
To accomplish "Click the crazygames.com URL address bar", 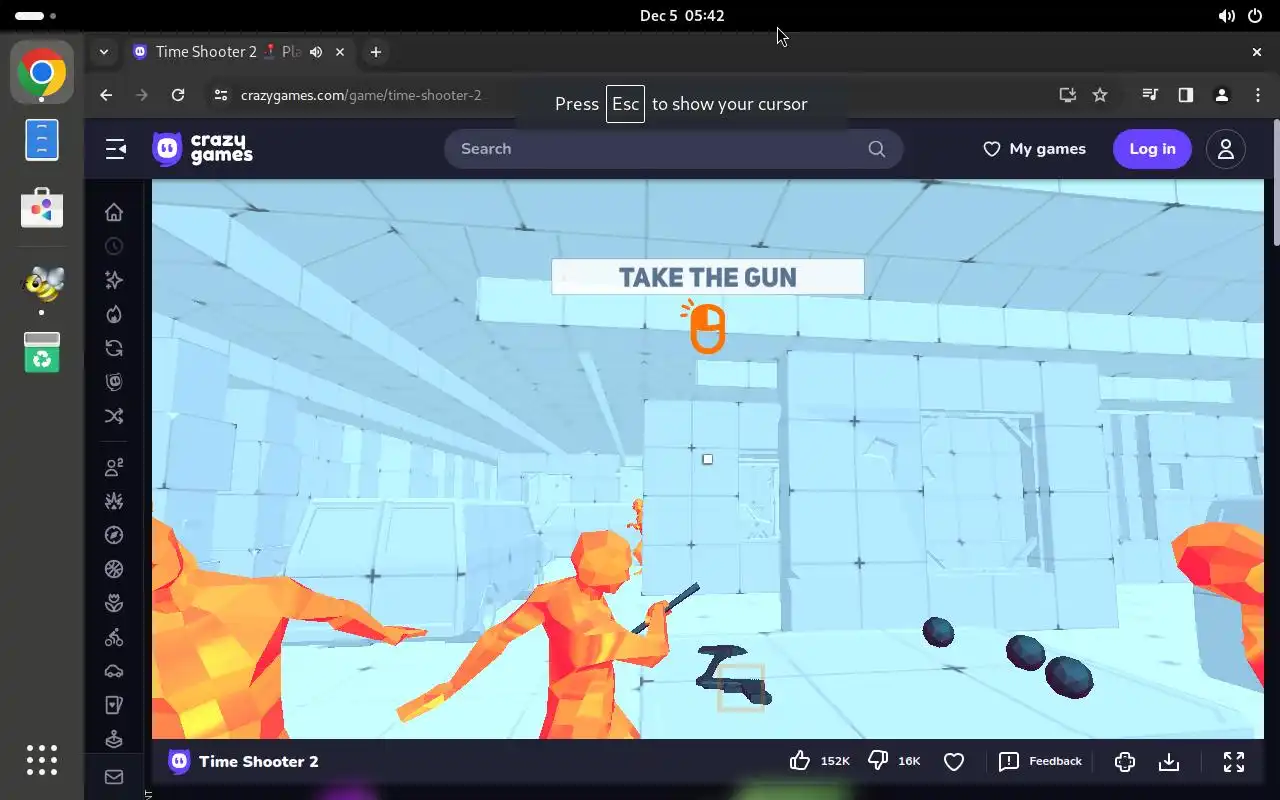I will (361, 95).
